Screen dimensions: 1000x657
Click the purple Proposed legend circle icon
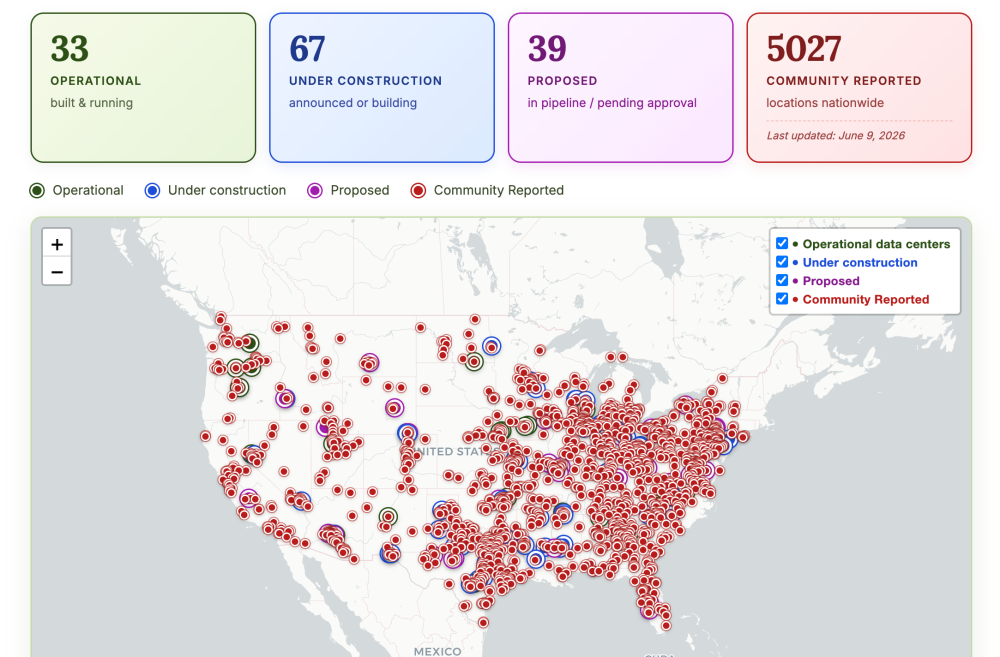315,190
